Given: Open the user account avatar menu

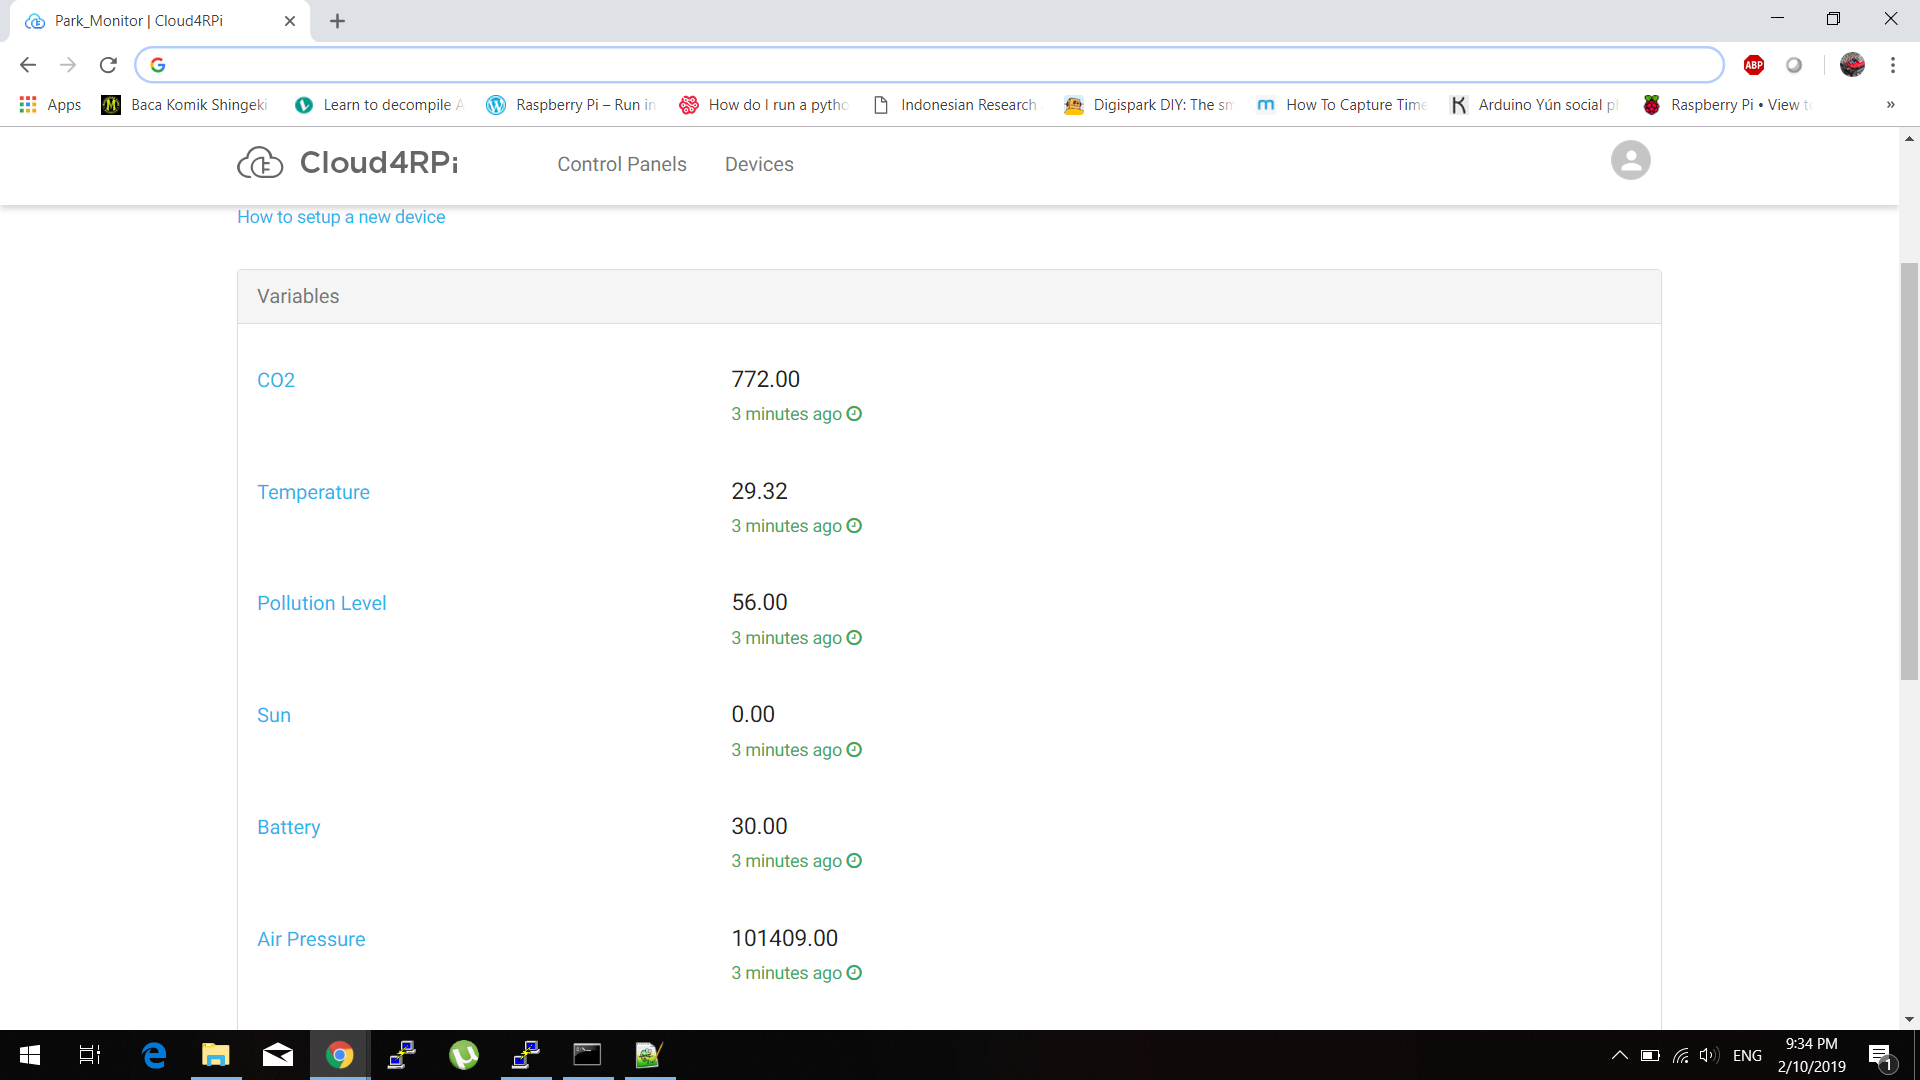Looking at the screenshot, I should click(x=1630, y=161).
